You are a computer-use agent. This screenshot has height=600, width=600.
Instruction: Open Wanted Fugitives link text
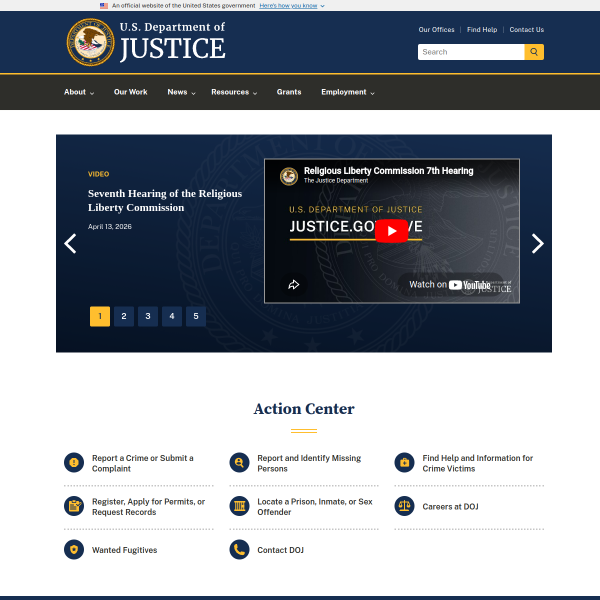[124, 550]
